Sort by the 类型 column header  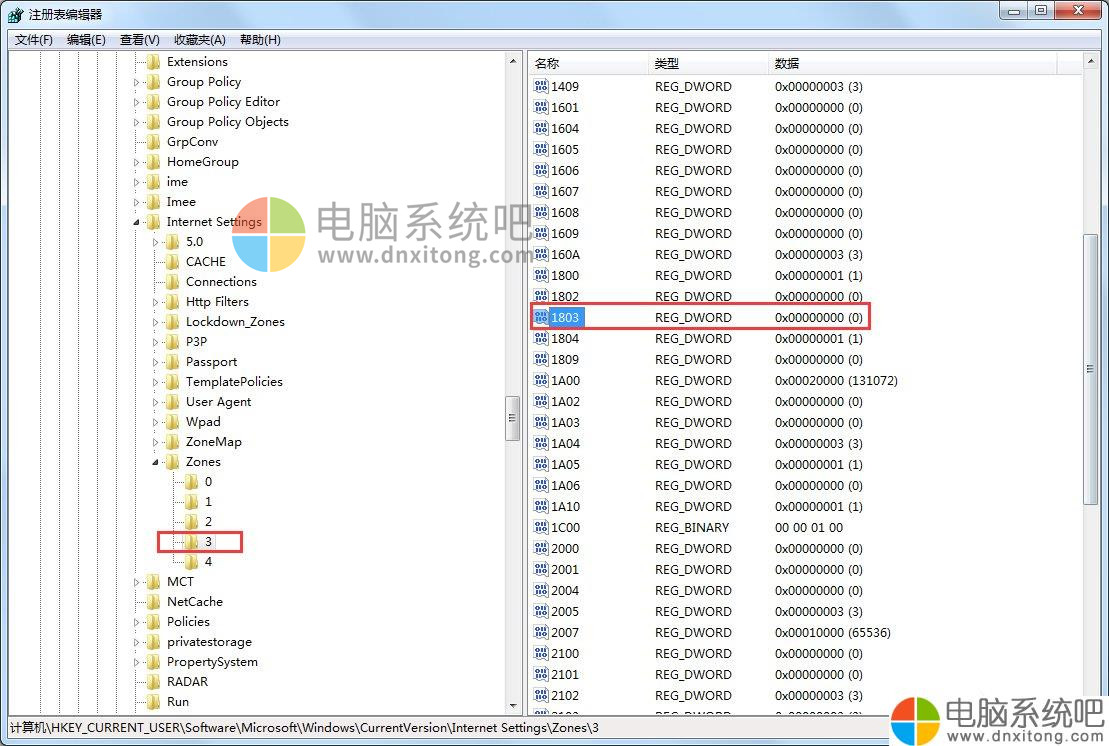pyautogui.click(x=707, y=64)
